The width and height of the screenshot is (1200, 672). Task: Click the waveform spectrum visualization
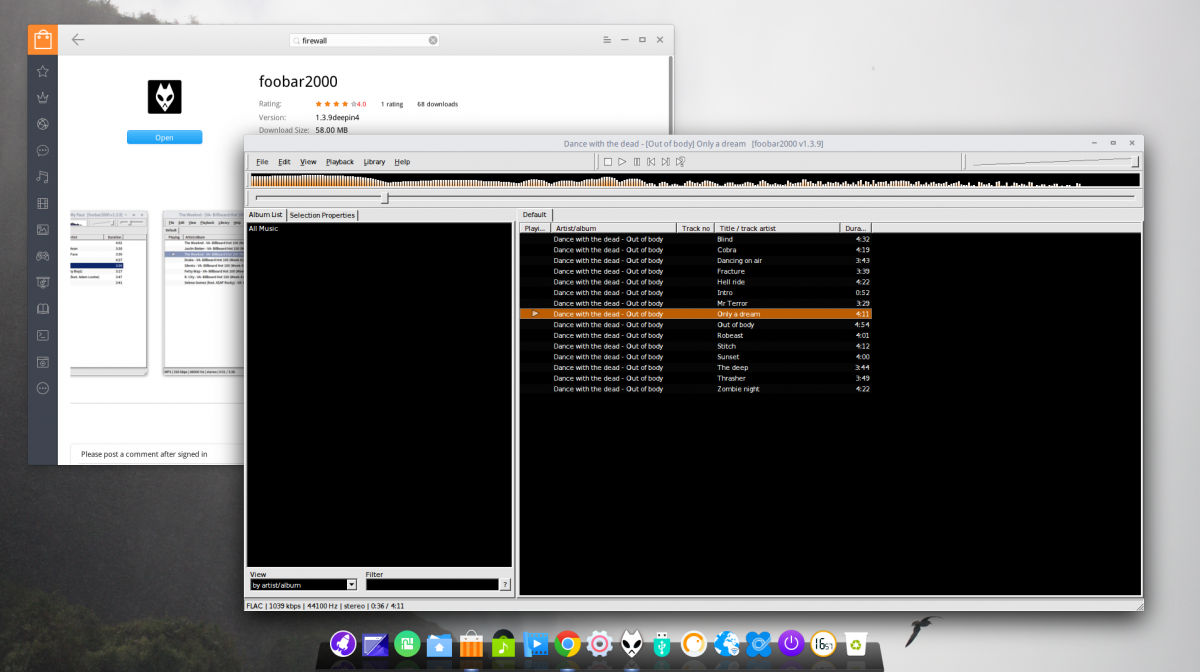(x=694, y=181)
